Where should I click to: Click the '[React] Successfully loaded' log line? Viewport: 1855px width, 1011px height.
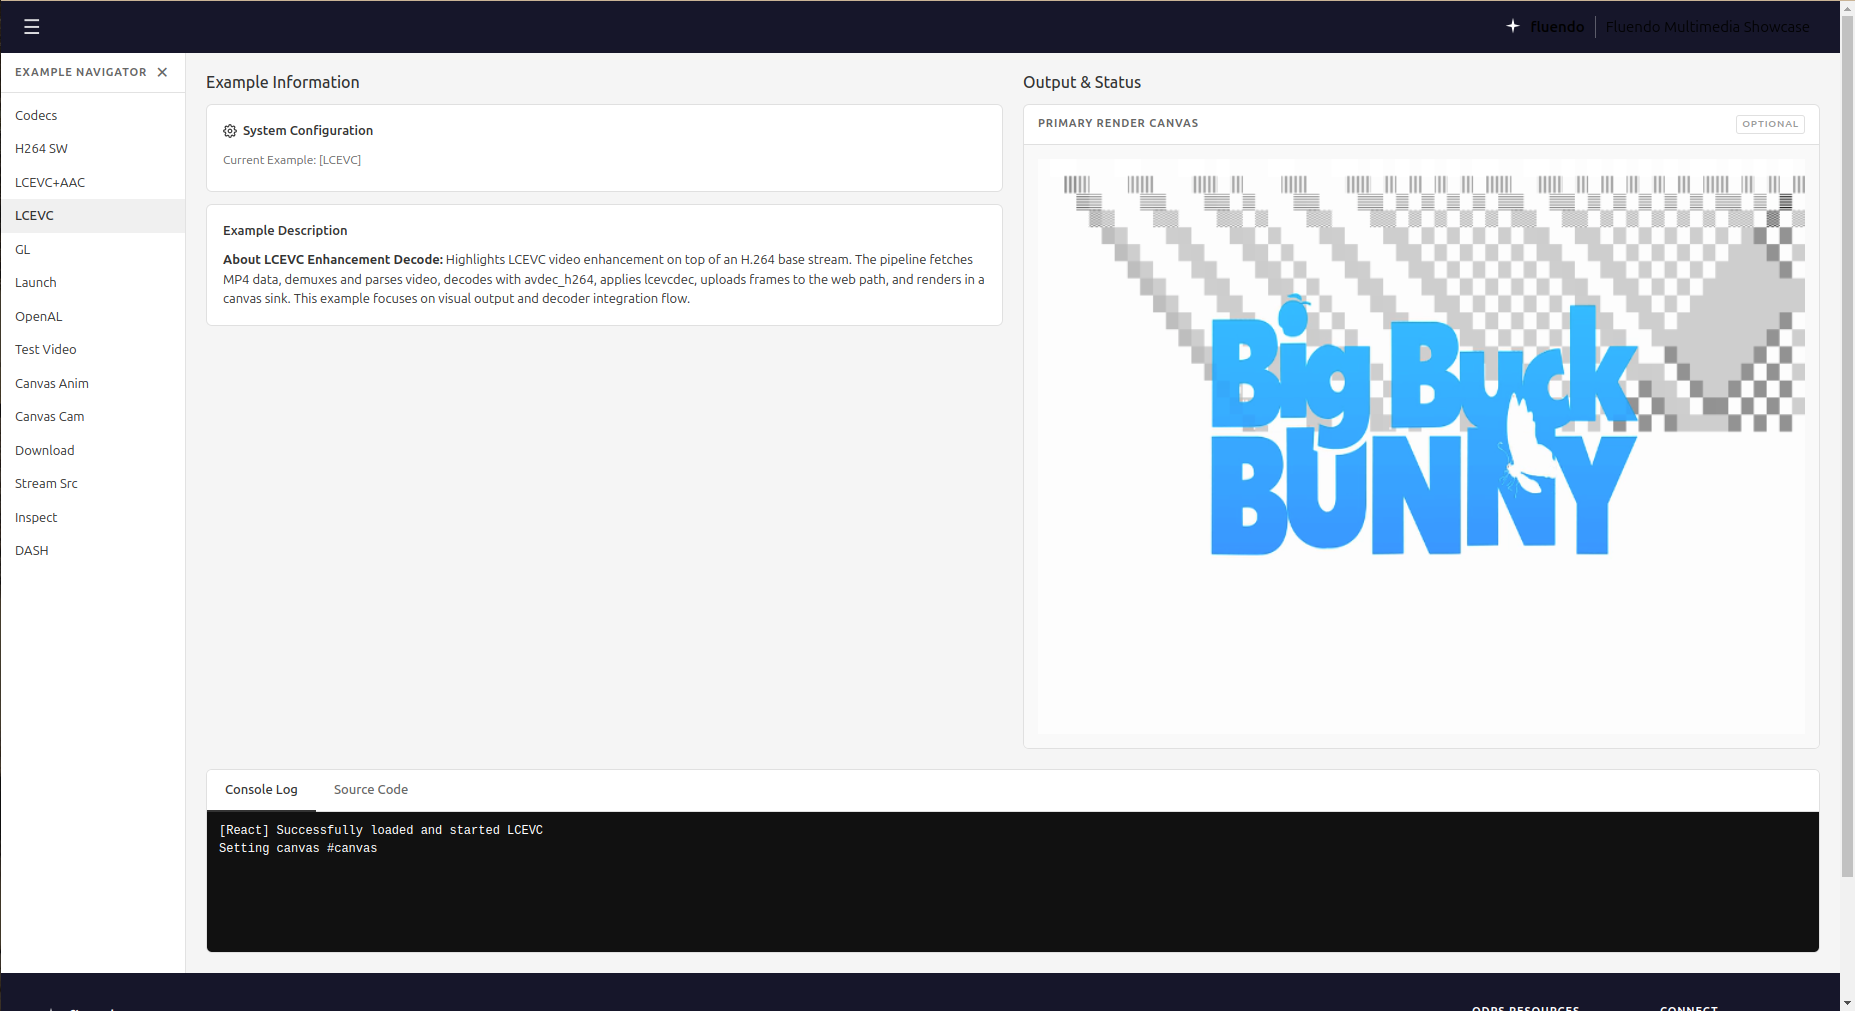pyautogui.click(x=381, y=831)
